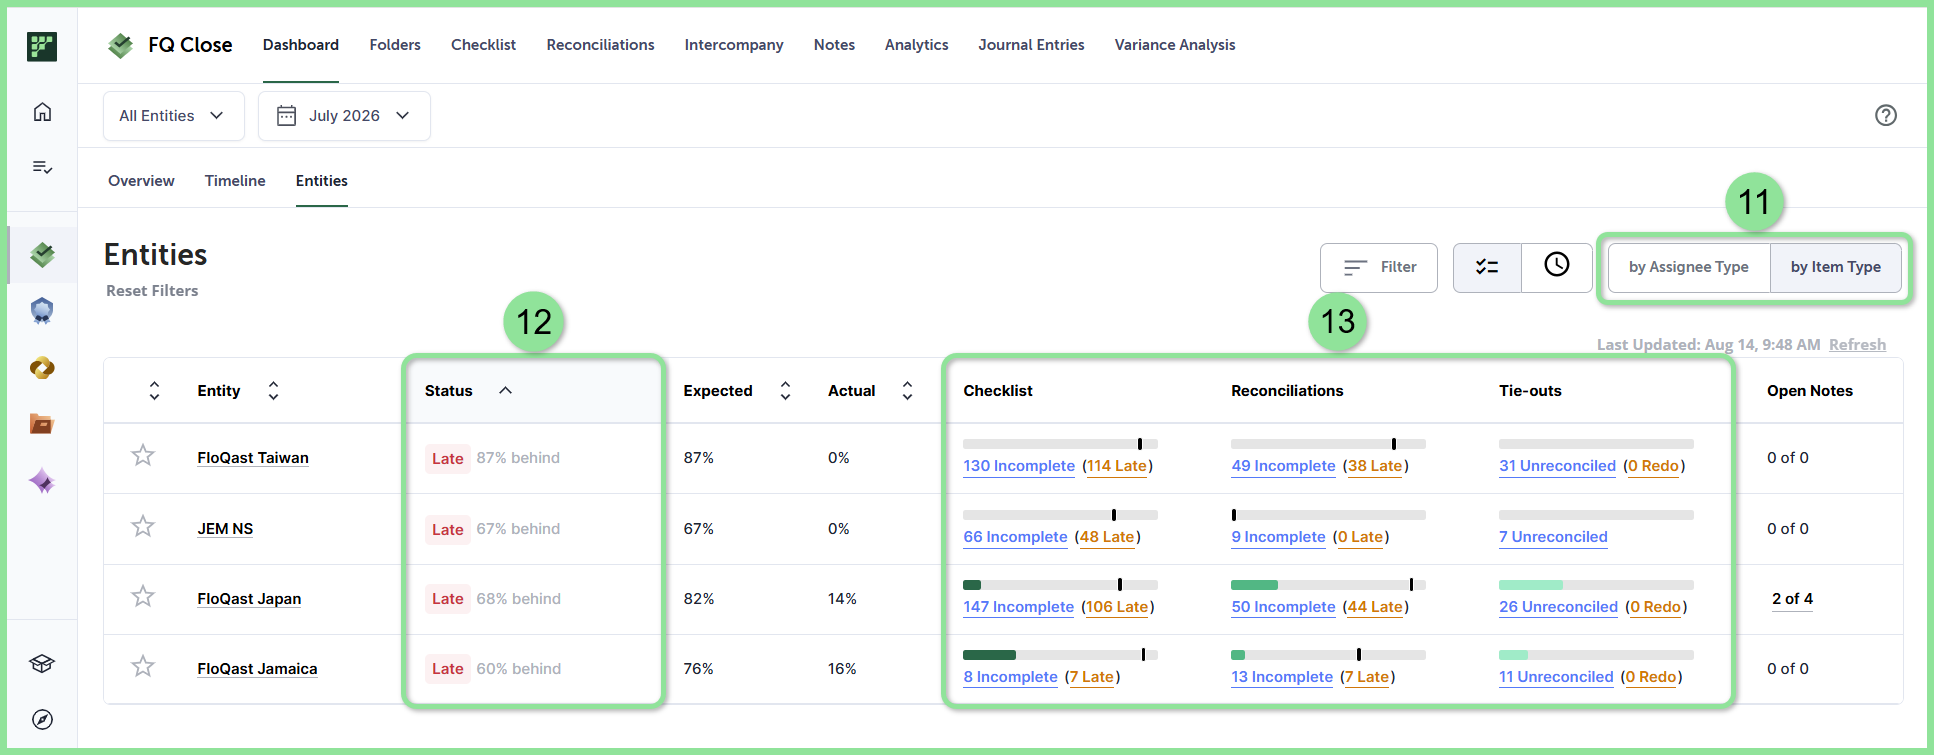Open 49 Incomplete reconciliations
Screen dimensions: 1934x755
click(1283, 466)
